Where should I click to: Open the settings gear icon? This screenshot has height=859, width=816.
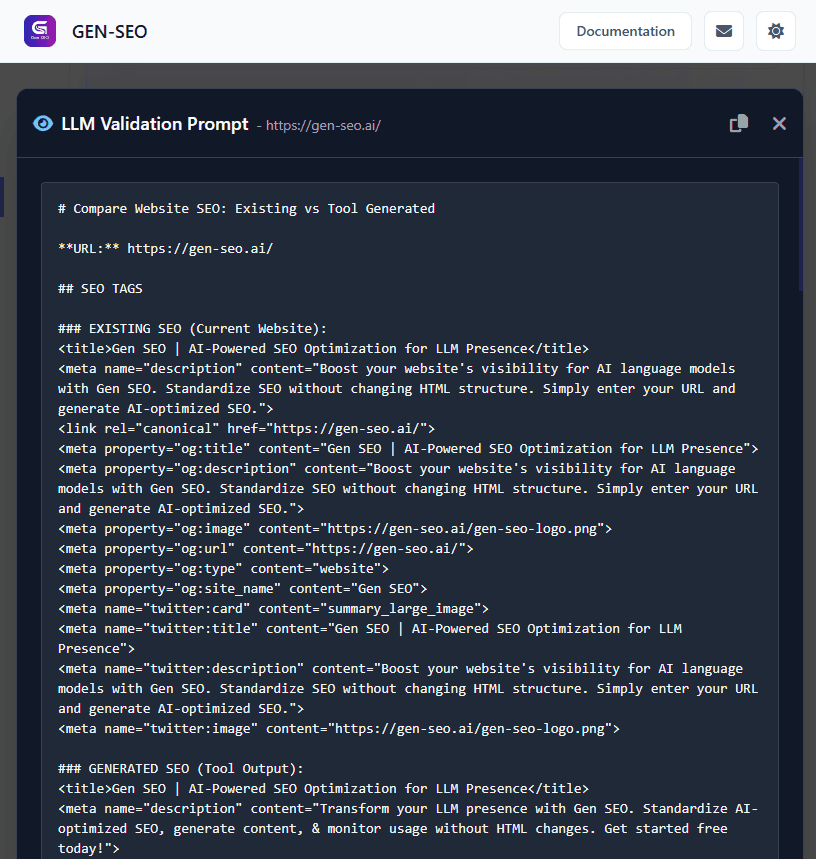point(776,31)
